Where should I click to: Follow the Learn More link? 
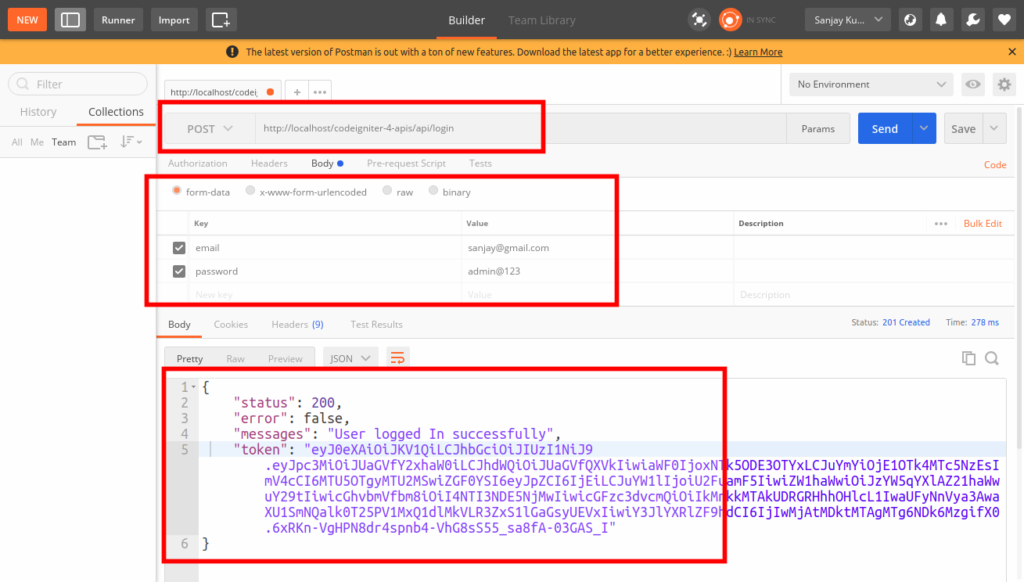(758, 52)
